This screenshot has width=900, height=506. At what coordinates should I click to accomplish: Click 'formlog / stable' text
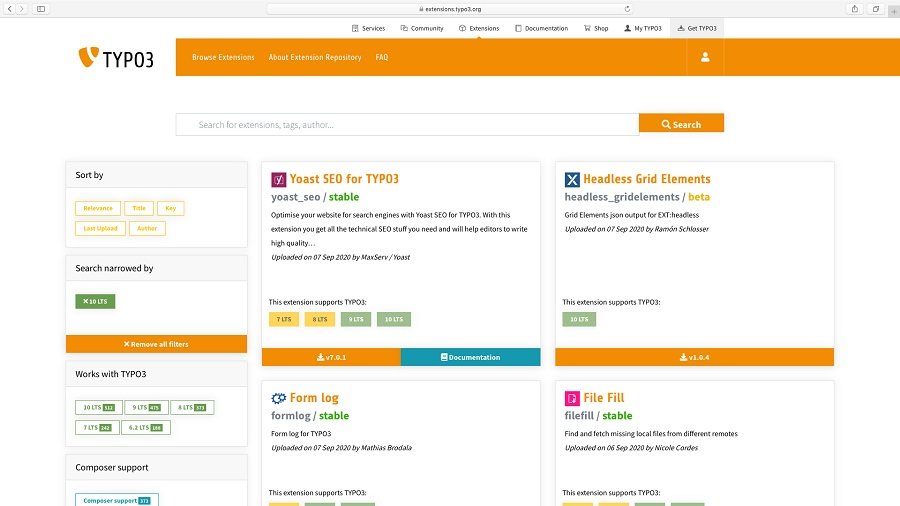coord(310,415)
